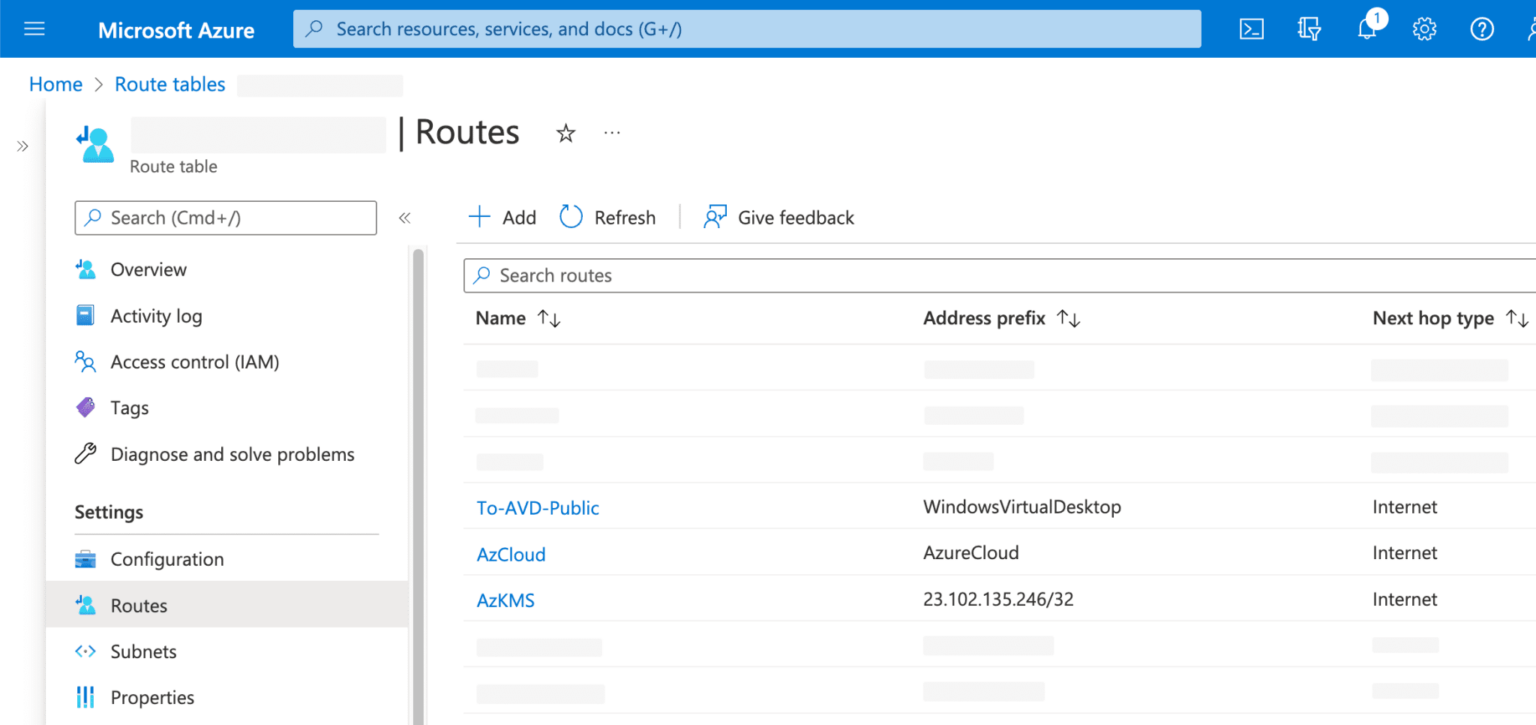Open Diagnose and solve problems
Viewport: 1536px width, 725px height.
232,454
